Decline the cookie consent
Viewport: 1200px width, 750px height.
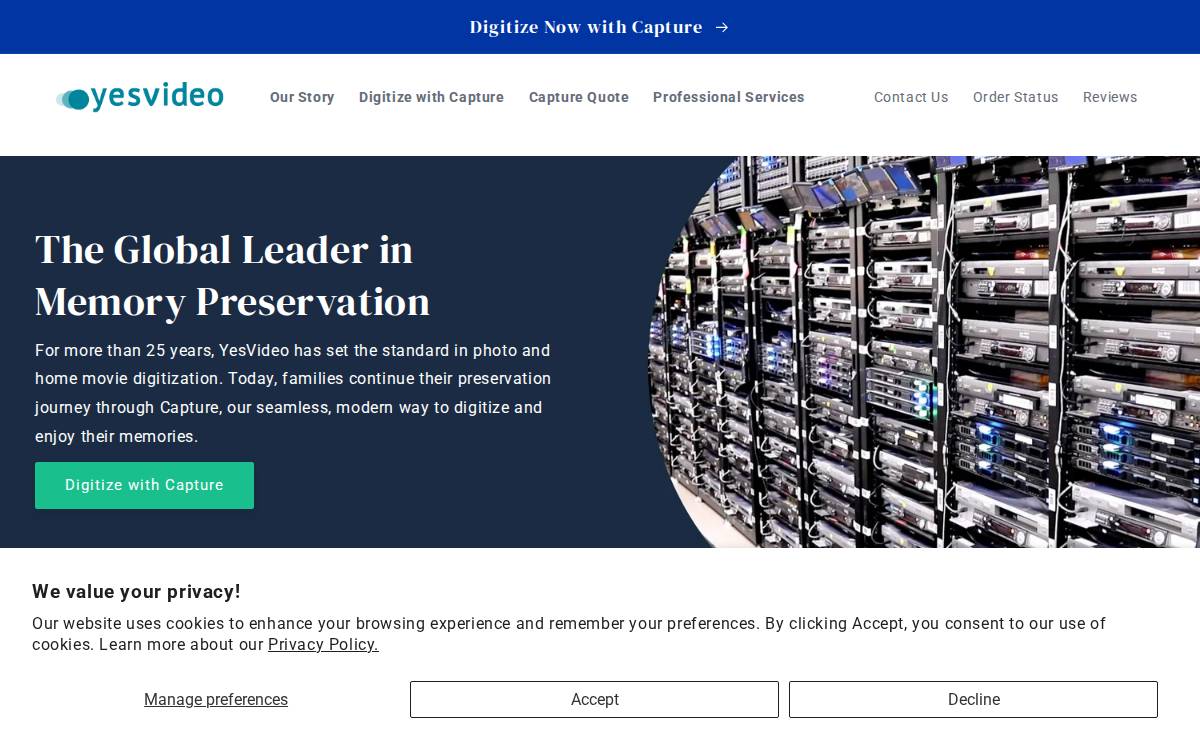(x=973, y=700)
